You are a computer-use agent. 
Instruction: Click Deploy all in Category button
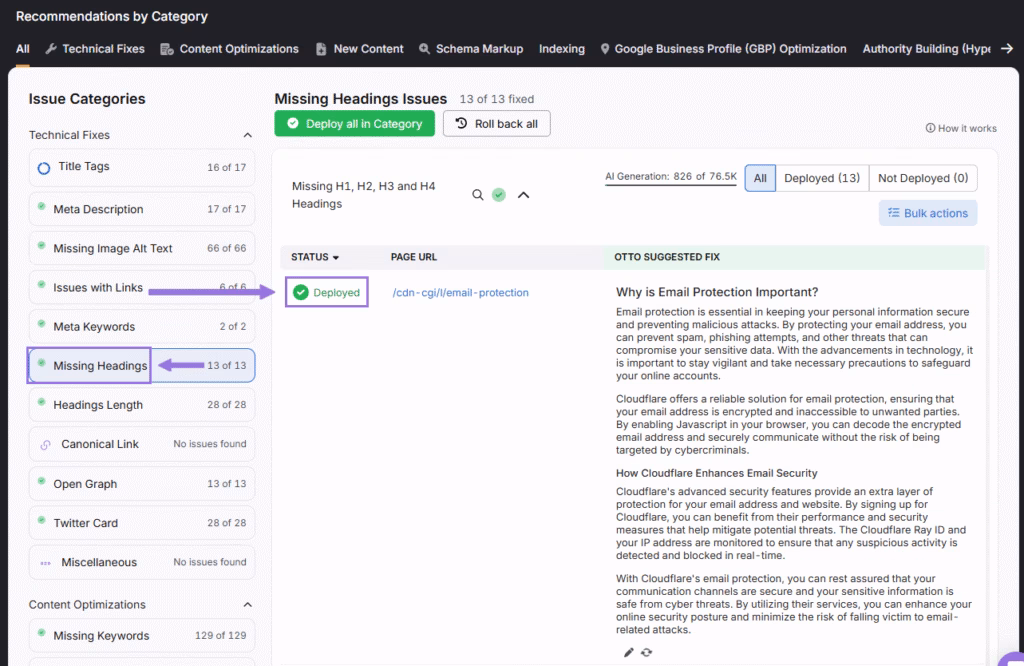[354, 124]
